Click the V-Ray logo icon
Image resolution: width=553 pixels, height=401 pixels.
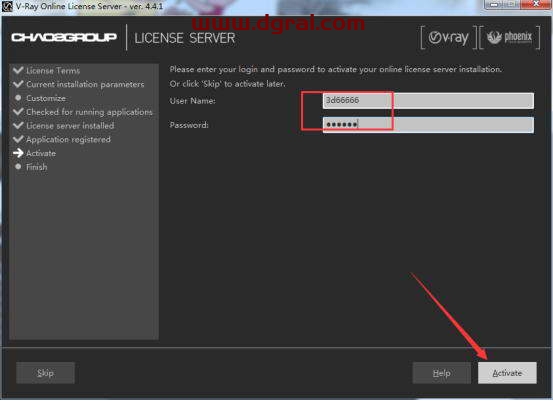pos(448,38)
